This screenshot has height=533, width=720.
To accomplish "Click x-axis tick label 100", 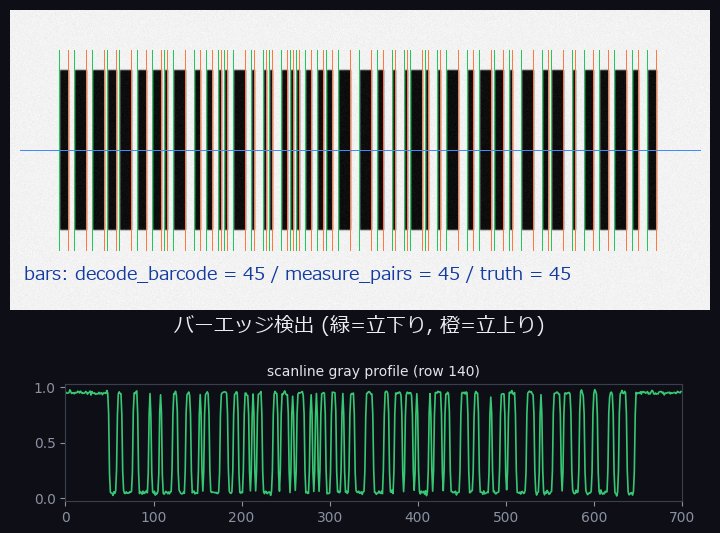I will 153,517.
